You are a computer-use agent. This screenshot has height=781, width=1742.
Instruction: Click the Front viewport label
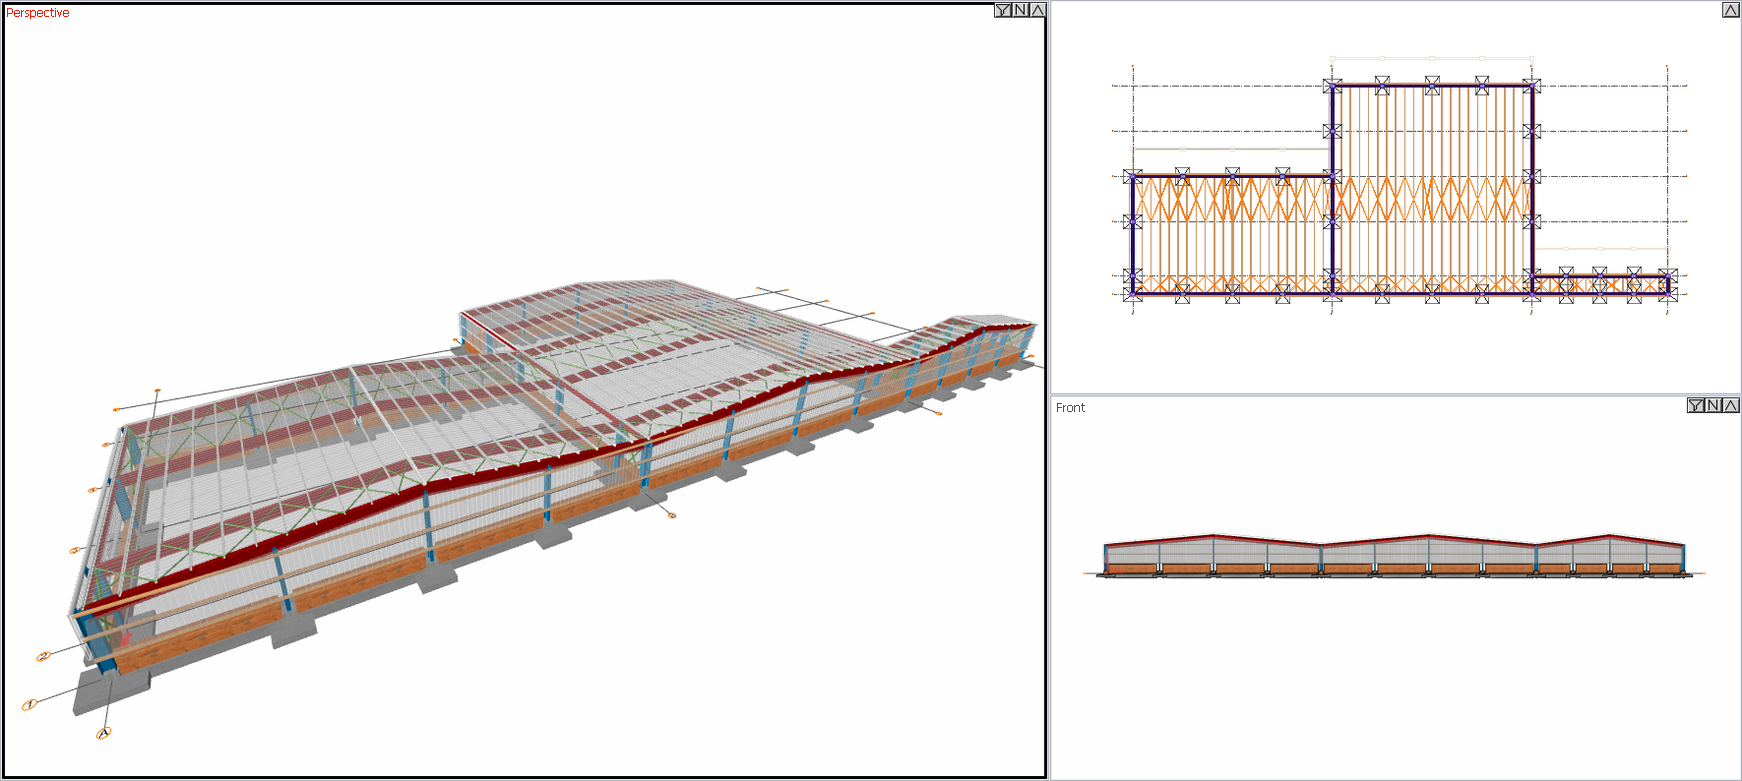coord(1070,408)
